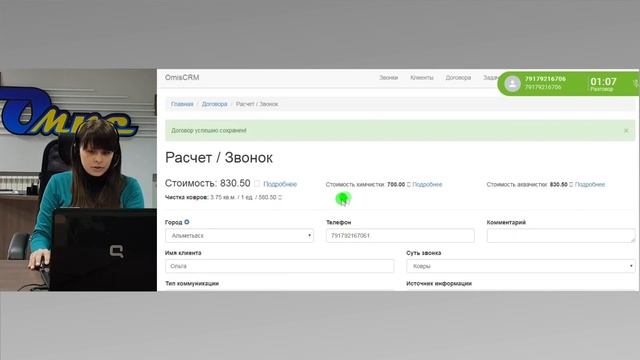Viewport: 640px width, 360px height.
Task: Click the Расчет / Звонок breadcrumb text
Action: point(257,104)
